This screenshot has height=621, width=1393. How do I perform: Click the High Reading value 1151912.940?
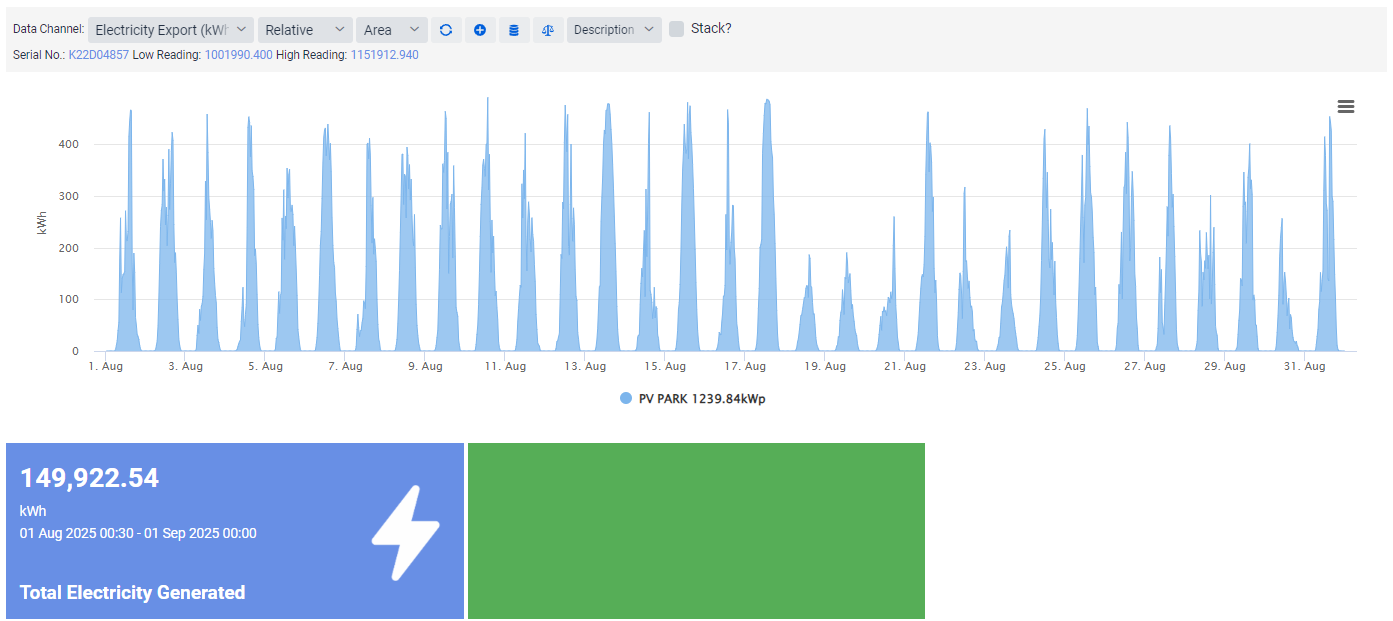point(384,55)
